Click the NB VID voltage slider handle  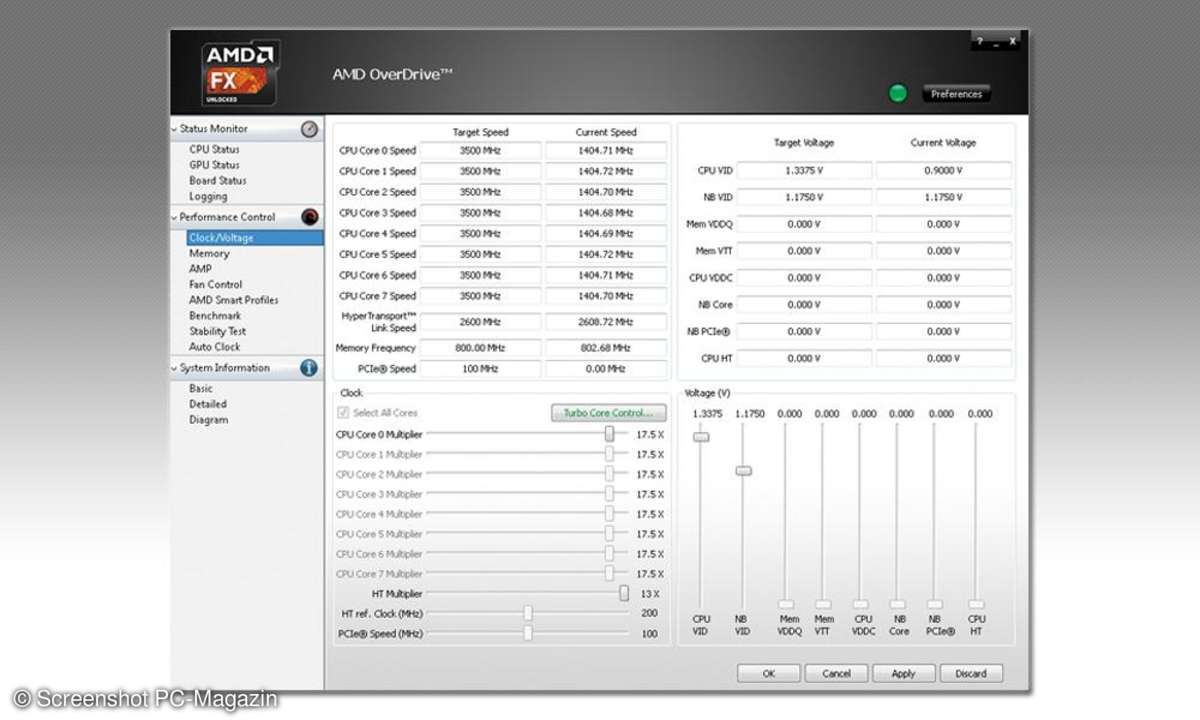[743, 470]
